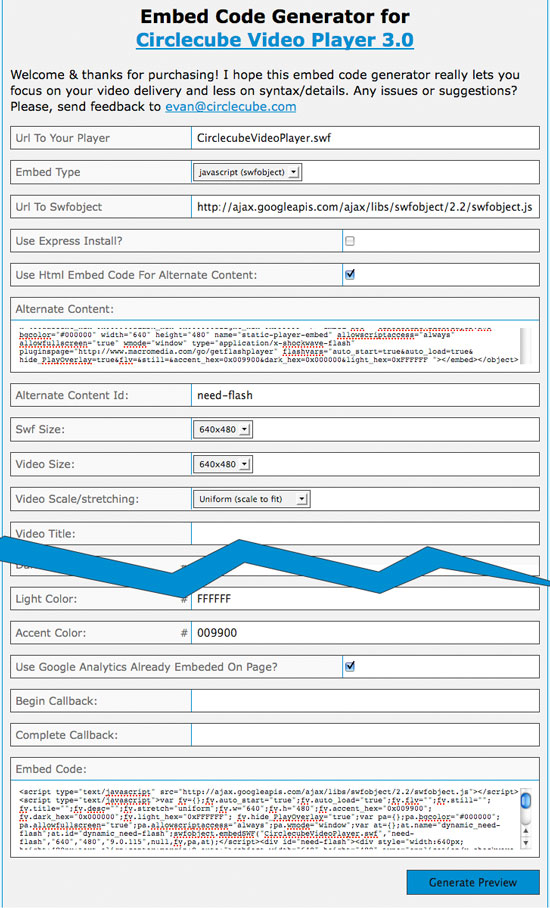This screenshot has width=550, height=908.
Task: Click the Alternate Content Id field
Action: [365, 396]
